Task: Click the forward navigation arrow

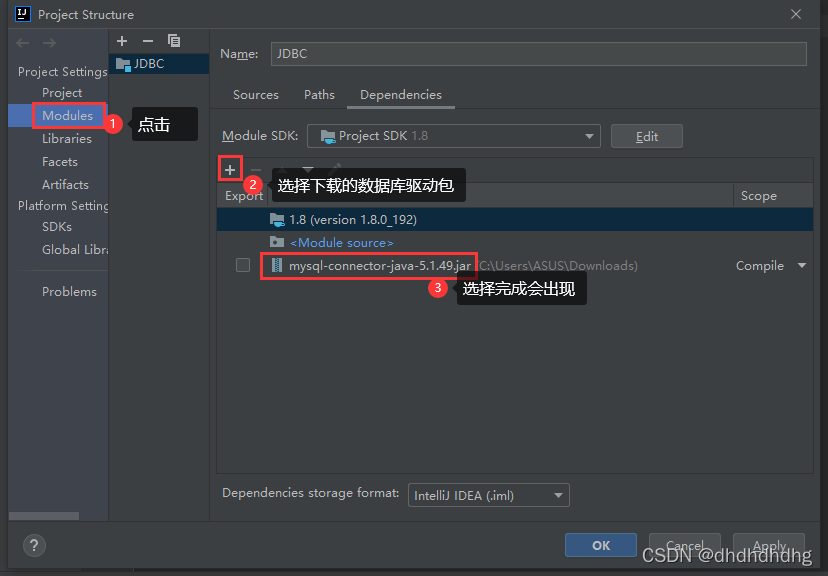Action: [49, 43]
